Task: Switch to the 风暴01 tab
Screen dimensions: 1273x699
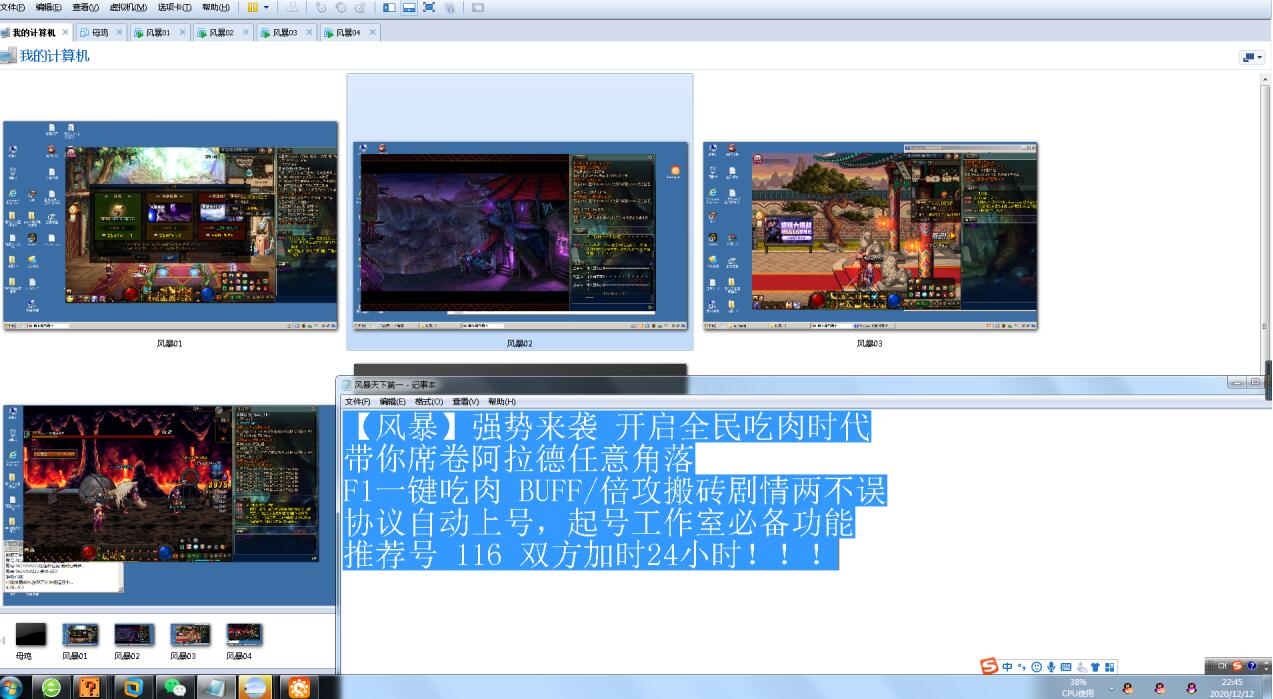Action: click(x=158, y=32)
